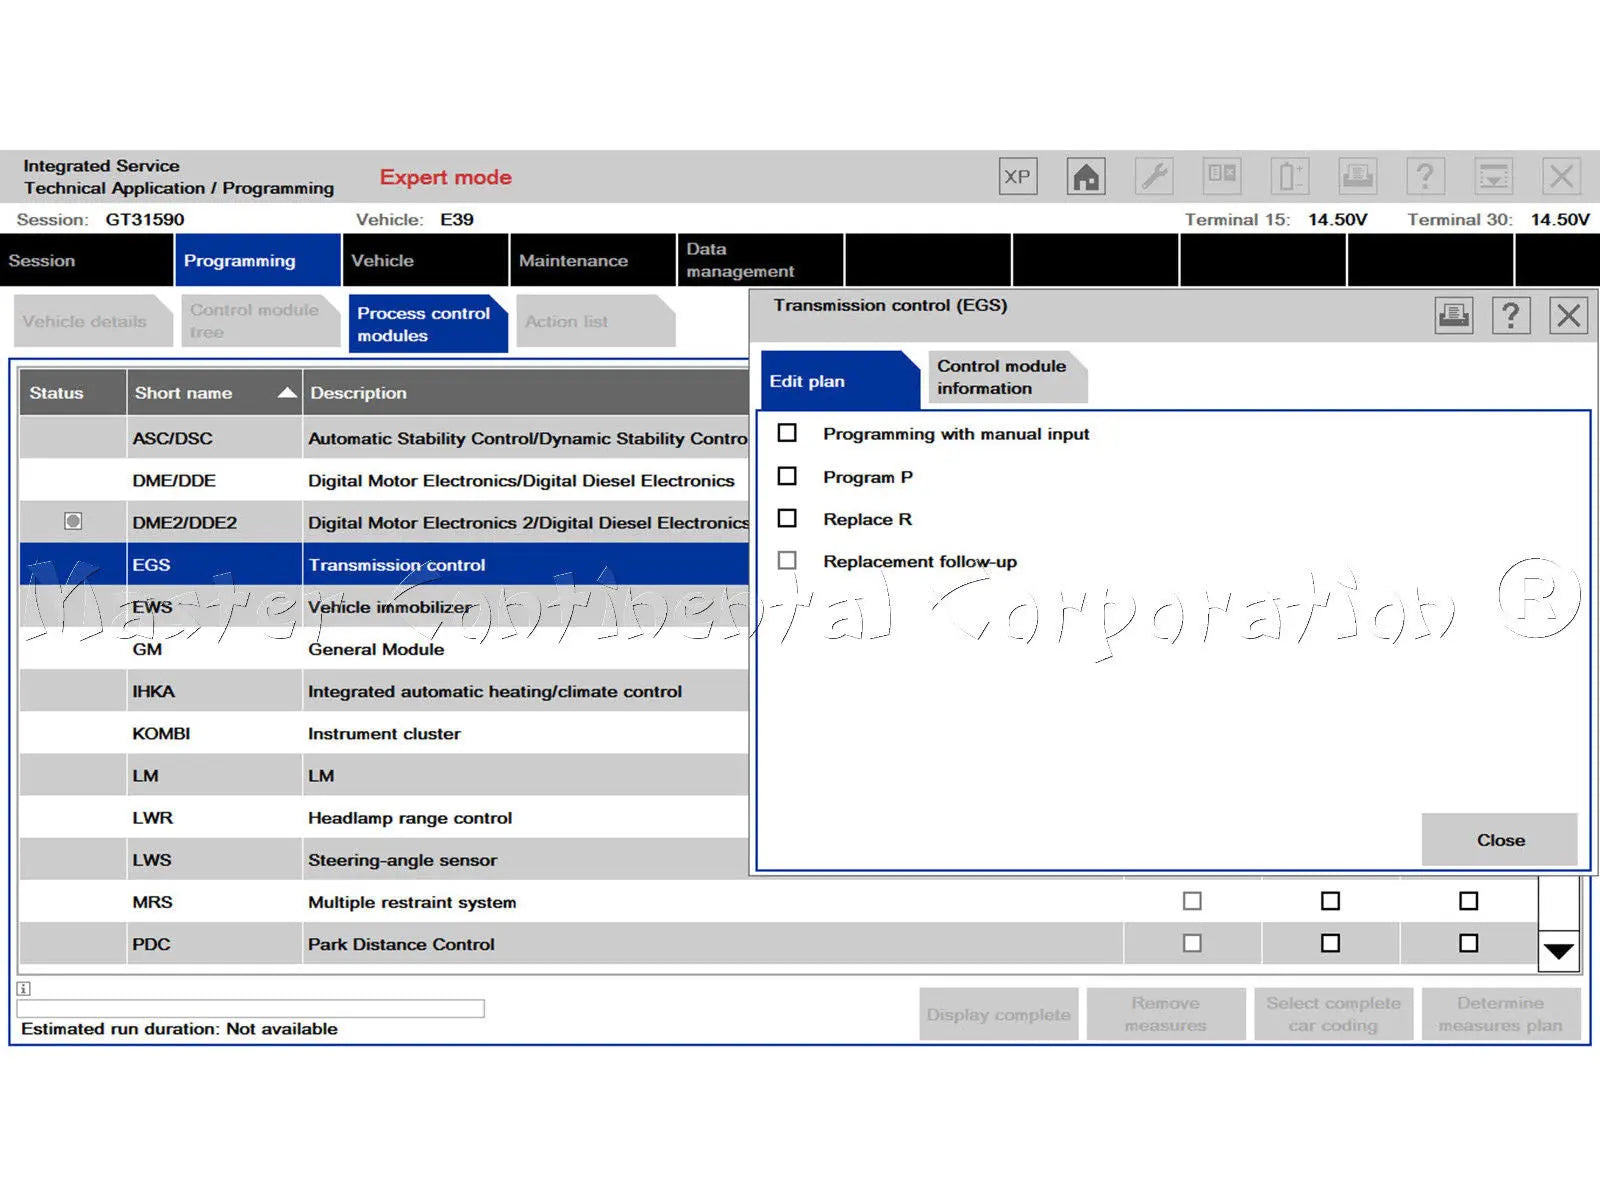Click the XP icon in top toolbar

pyautogui.click(x=1017, y=177)
